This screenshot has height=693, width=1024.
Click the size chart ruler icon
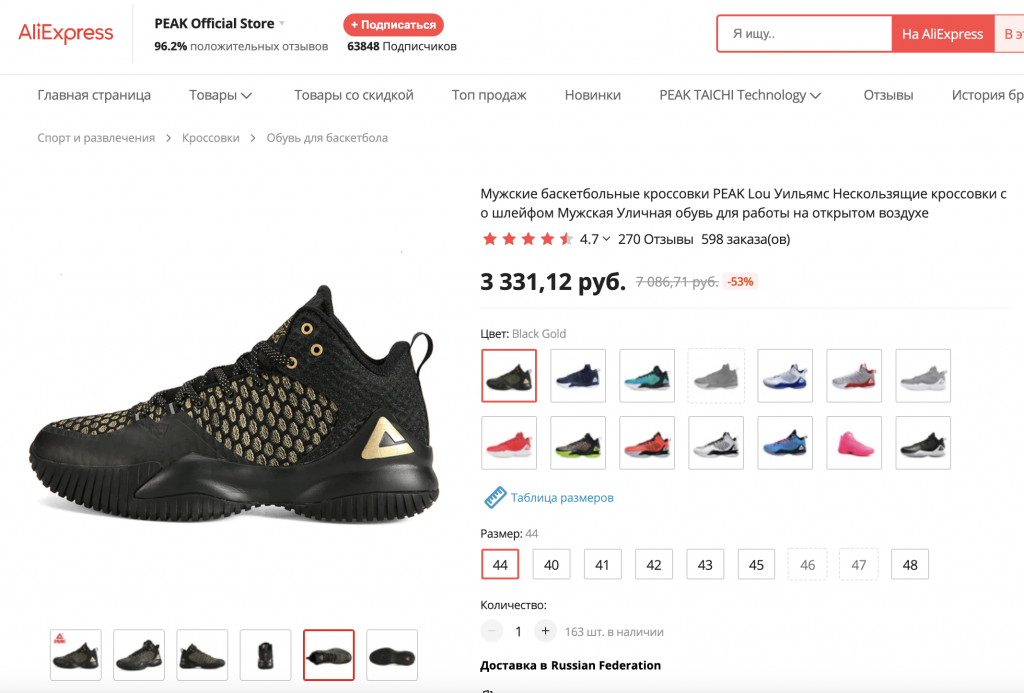(495, 497)
